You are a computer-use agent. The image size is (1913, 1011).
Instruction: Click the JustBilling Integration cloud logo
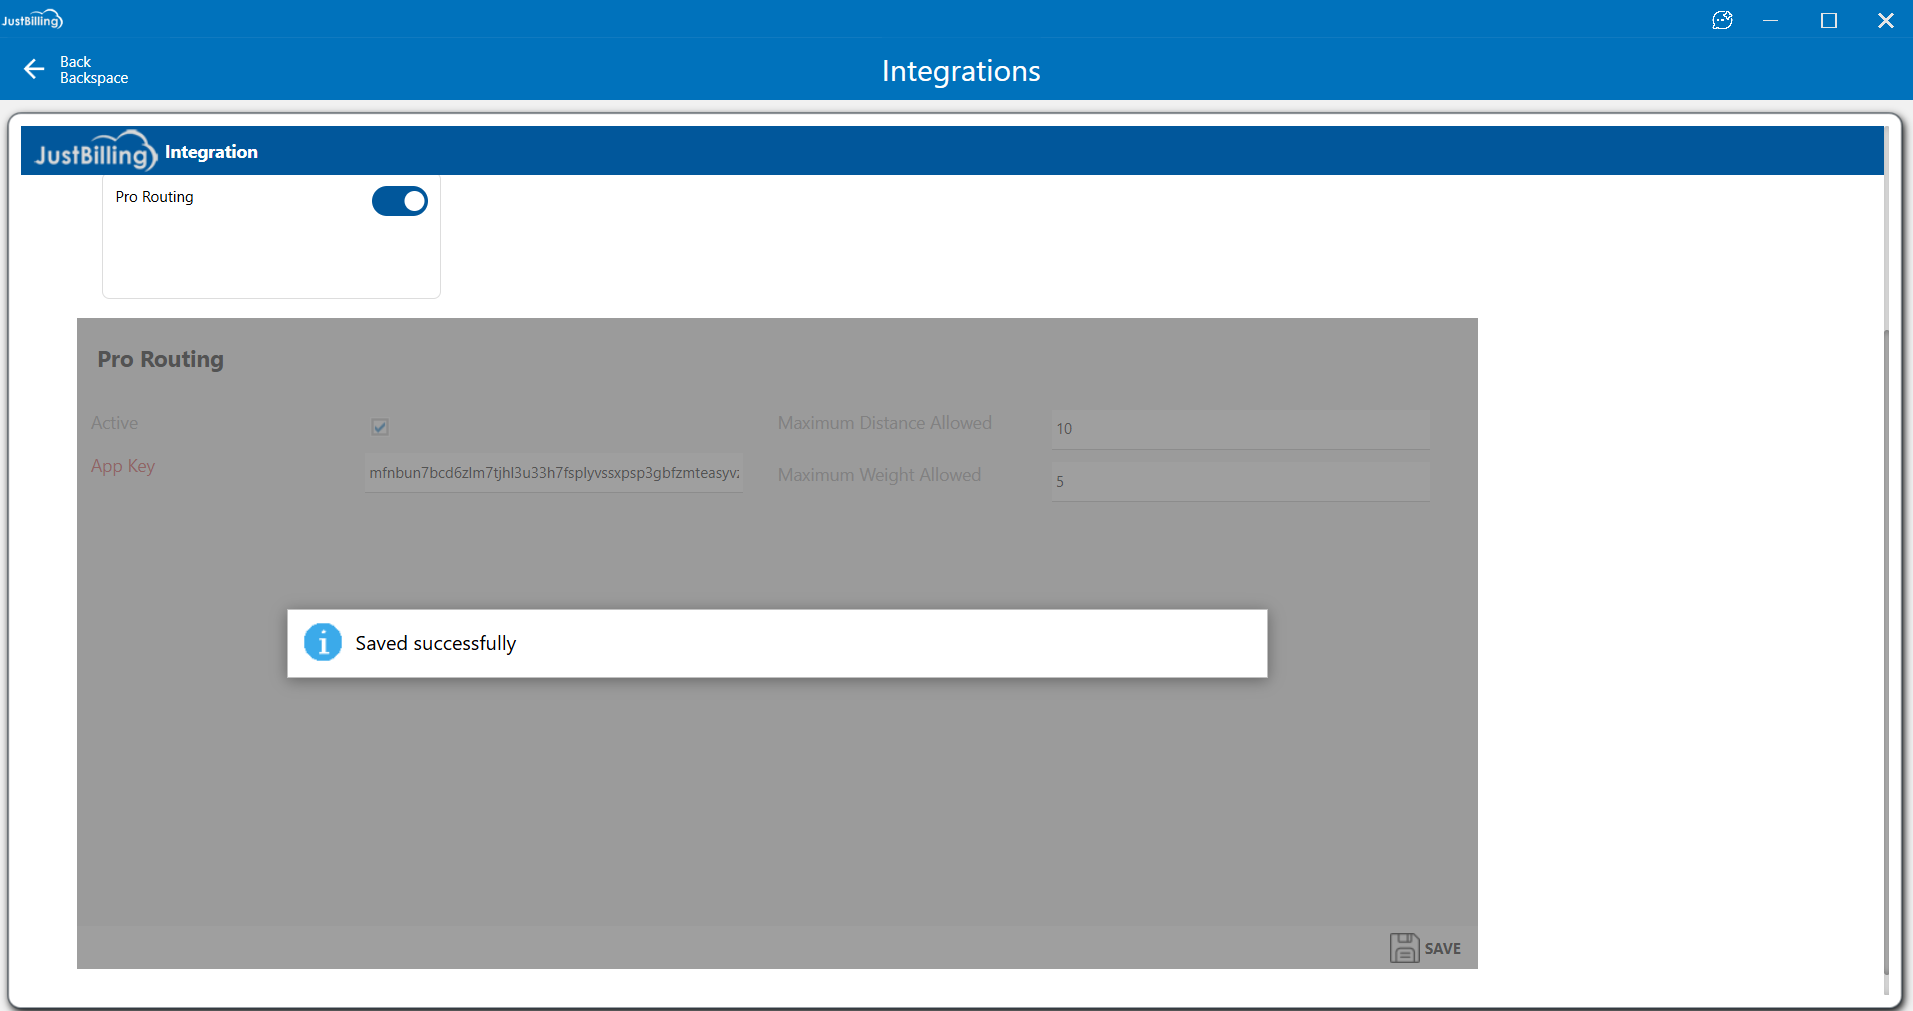point(96,152)
